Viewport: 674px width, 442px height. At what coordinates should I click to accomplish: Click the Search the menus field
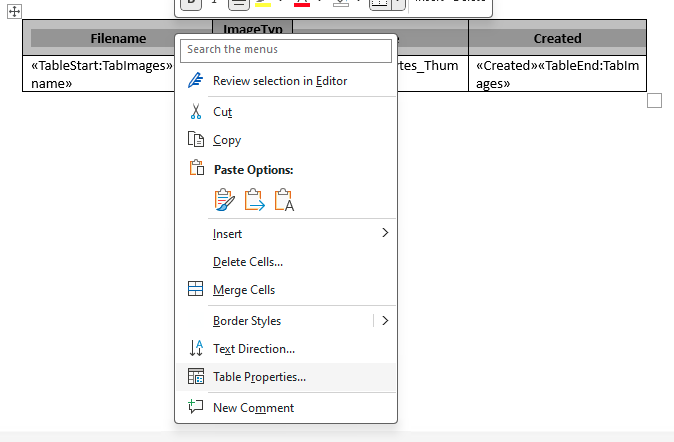(x=286, y=49)
